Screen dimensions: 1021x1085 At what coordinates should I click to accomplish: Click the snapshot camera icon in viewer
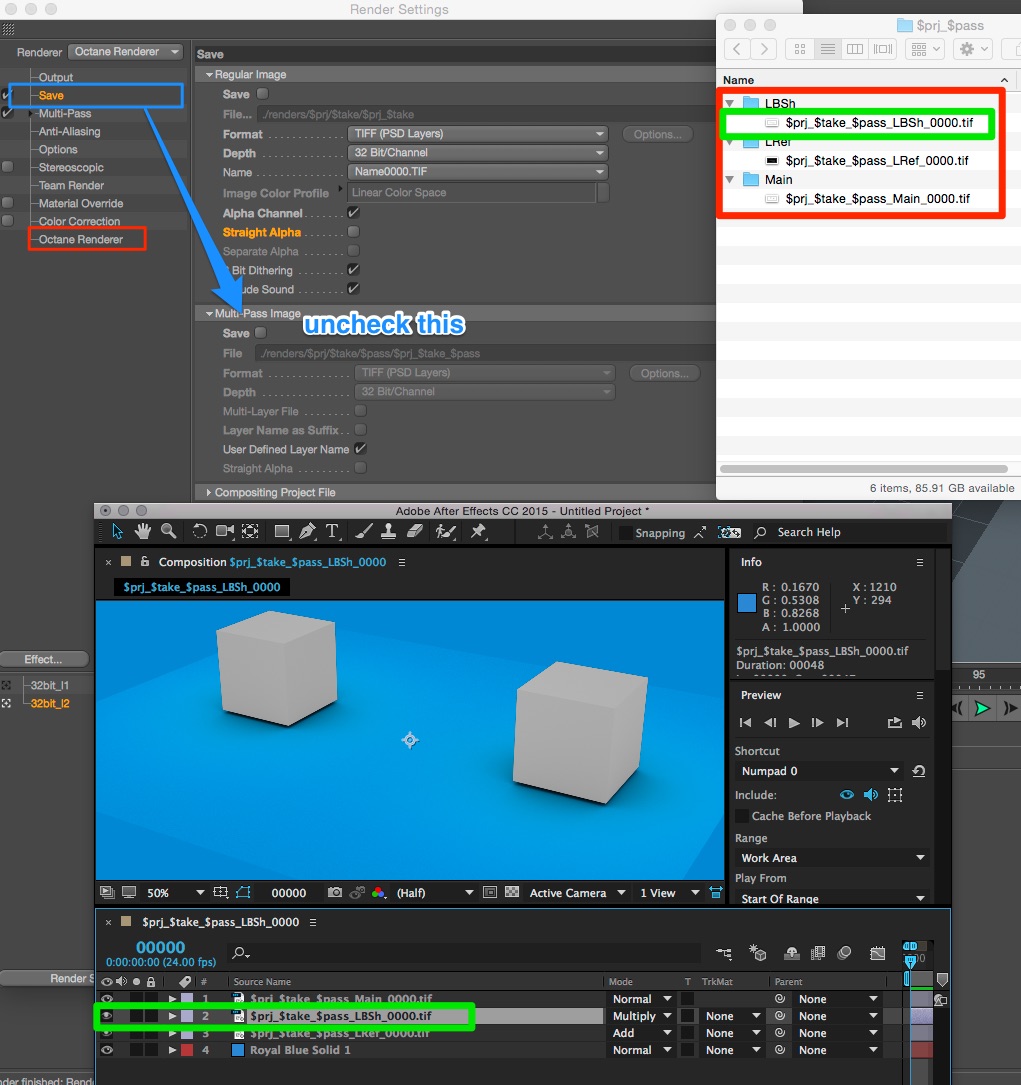[335, 893]
